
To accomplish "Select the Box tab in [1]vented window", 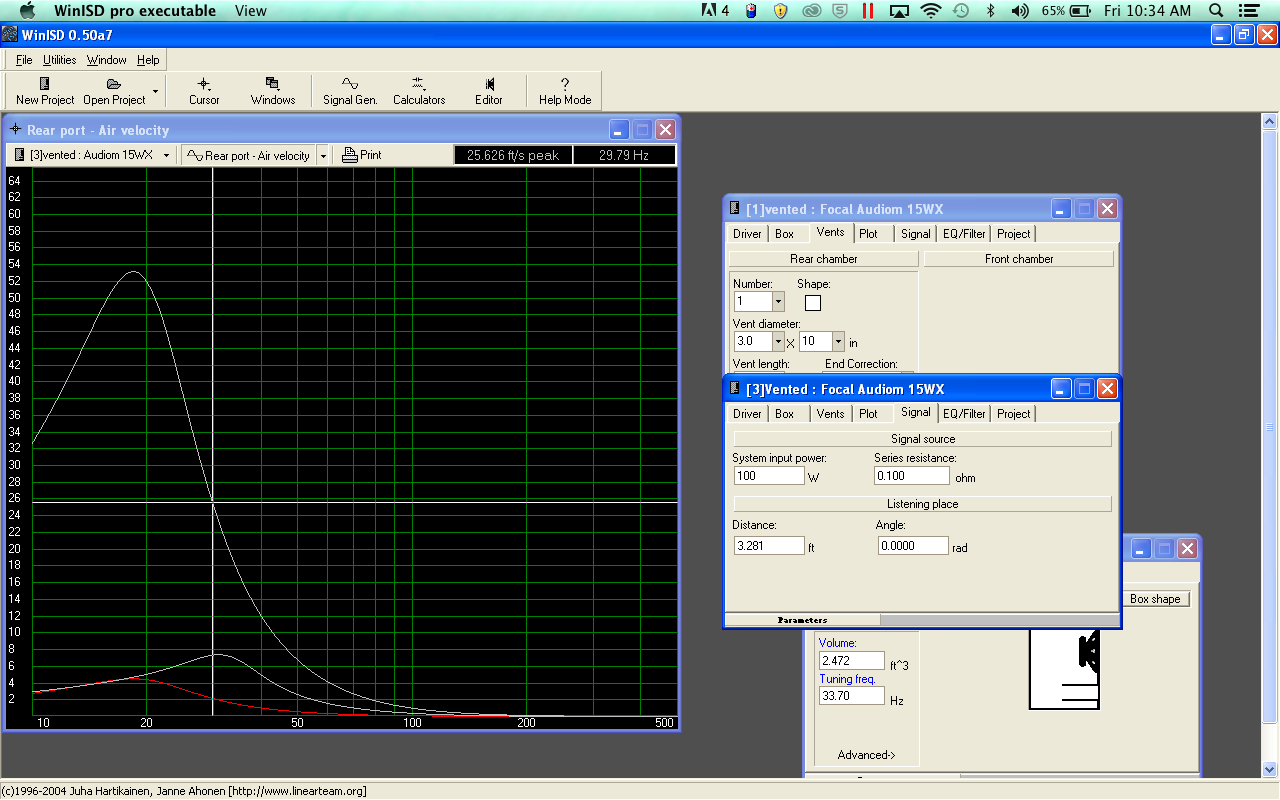I will (785, 233).
